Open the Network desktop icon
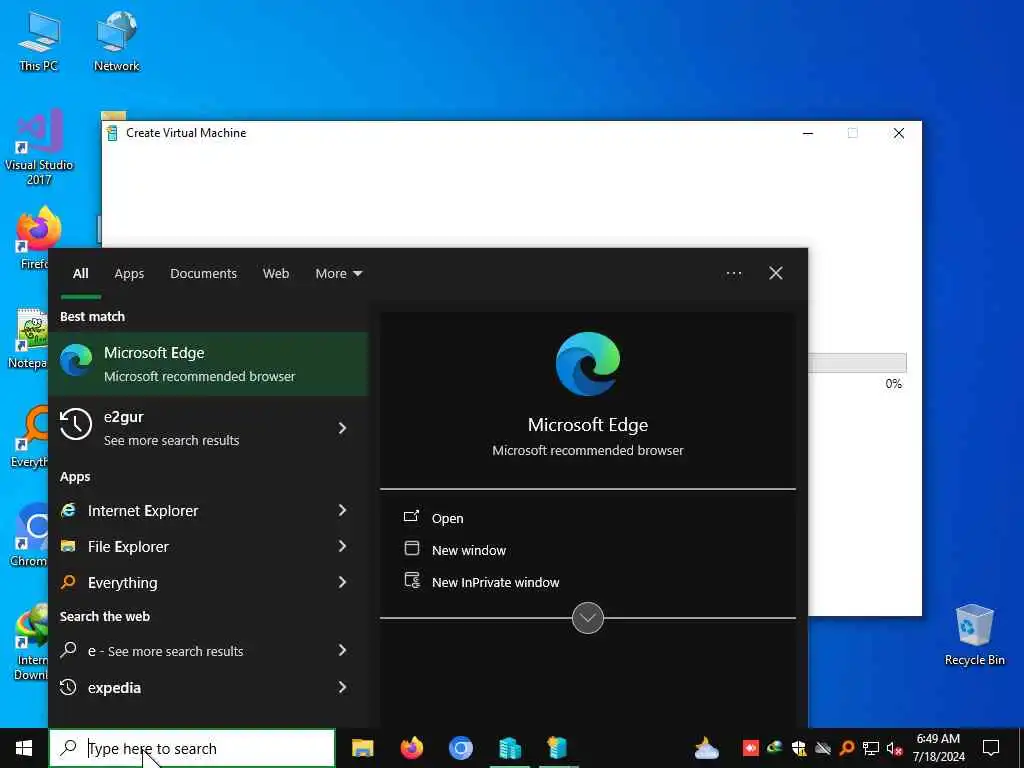This screenshot has width=1024, height=768. click(x=116, y=40)
